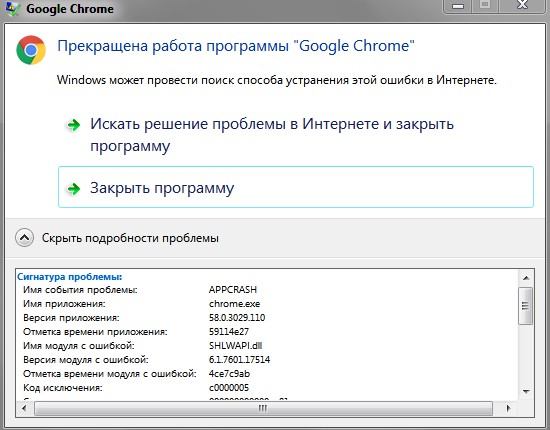Viewport: 550px width, 430px height.
Task: Click exception code c0000005
Action: click(x=229, y=388)
